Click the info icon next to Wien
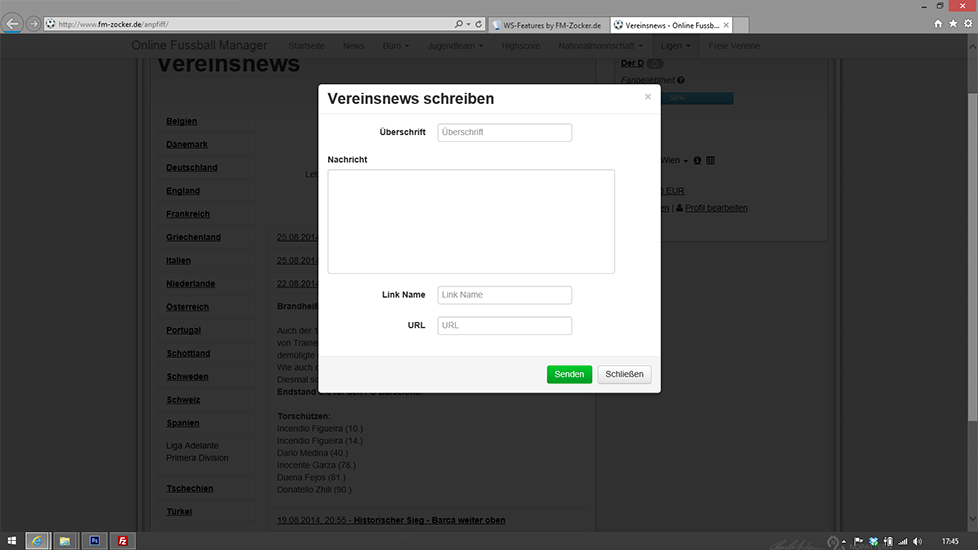 click(697, 160)
